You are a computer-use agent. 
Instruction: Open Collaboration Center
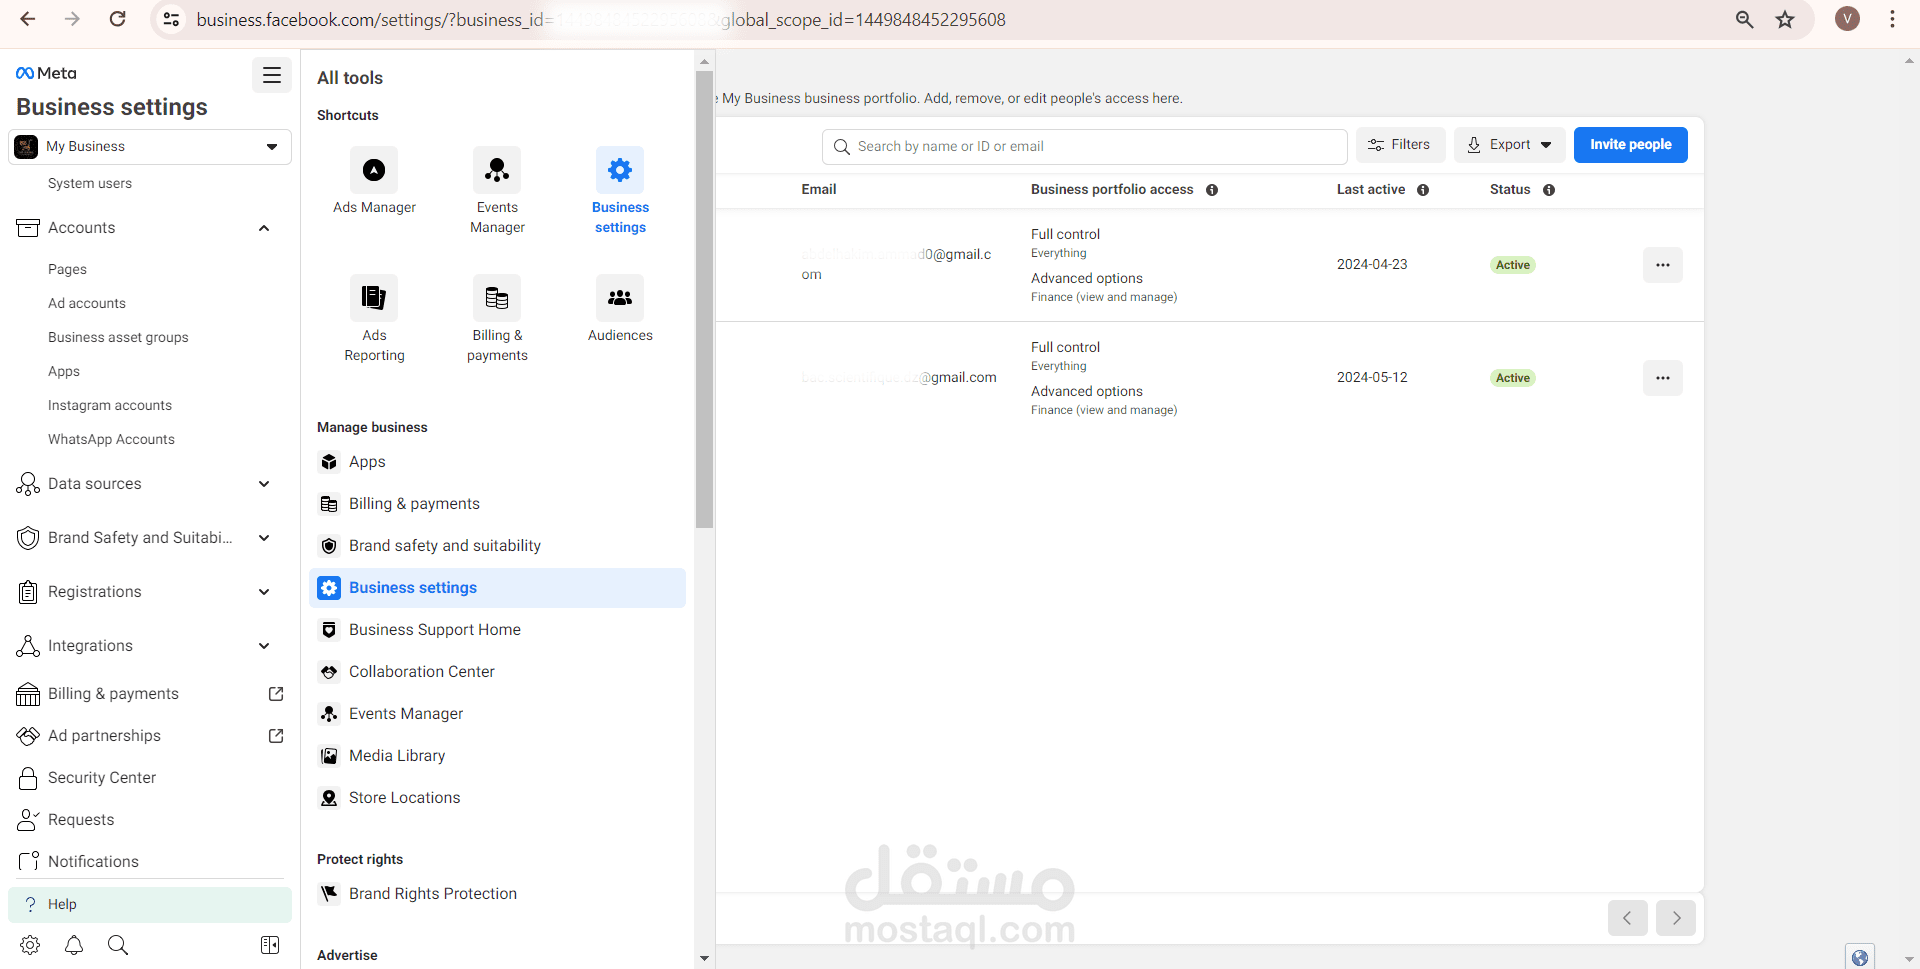pos(497,672)
